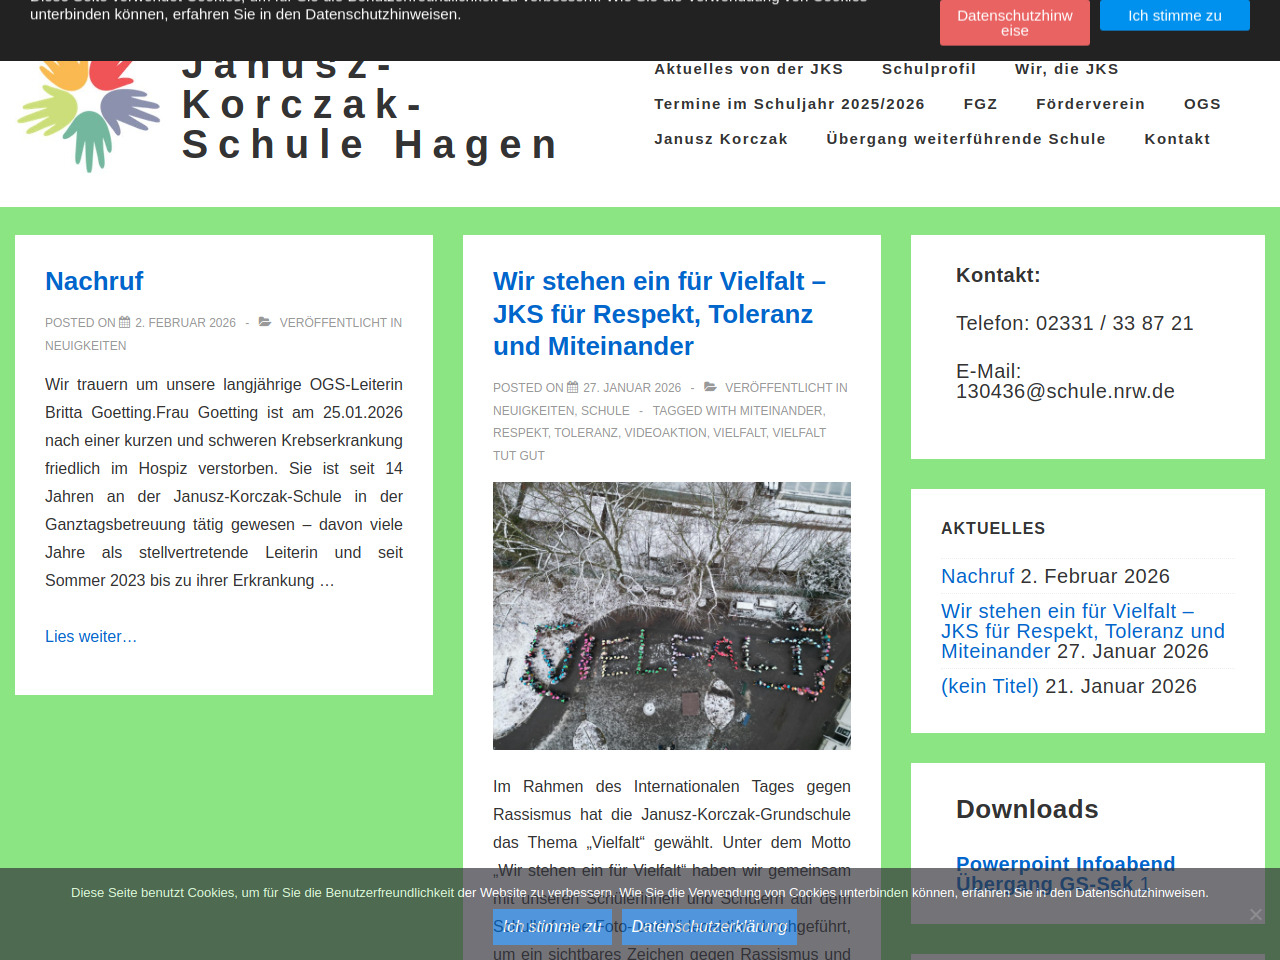Screen dimensions: 1280x960
Task: Open Powerpoint Infoabend download link
Action: [1065, 864]
